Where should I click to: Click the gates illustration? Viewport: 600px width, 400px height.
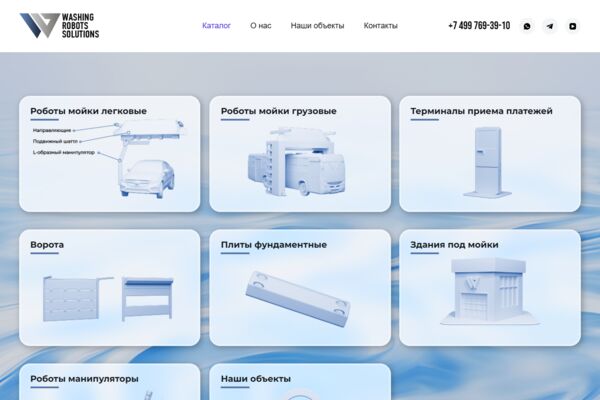109,298
